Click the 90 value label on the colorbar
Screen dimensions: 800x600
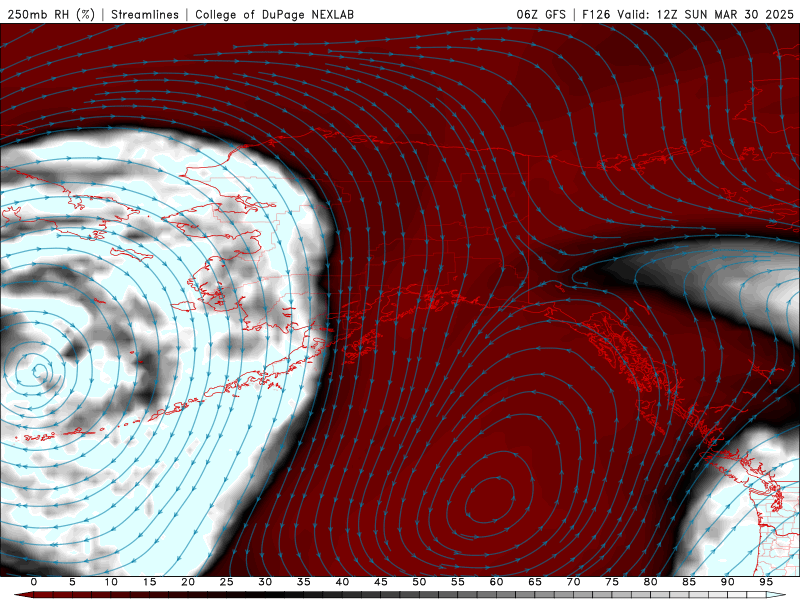[727, 582]
